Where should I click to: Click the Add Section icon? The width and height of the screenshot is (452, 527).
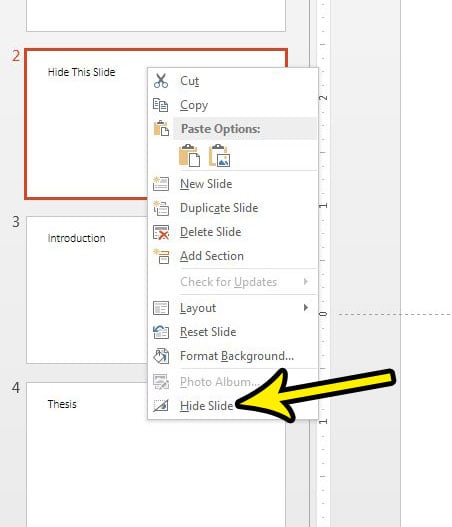[x=161, y=256]
